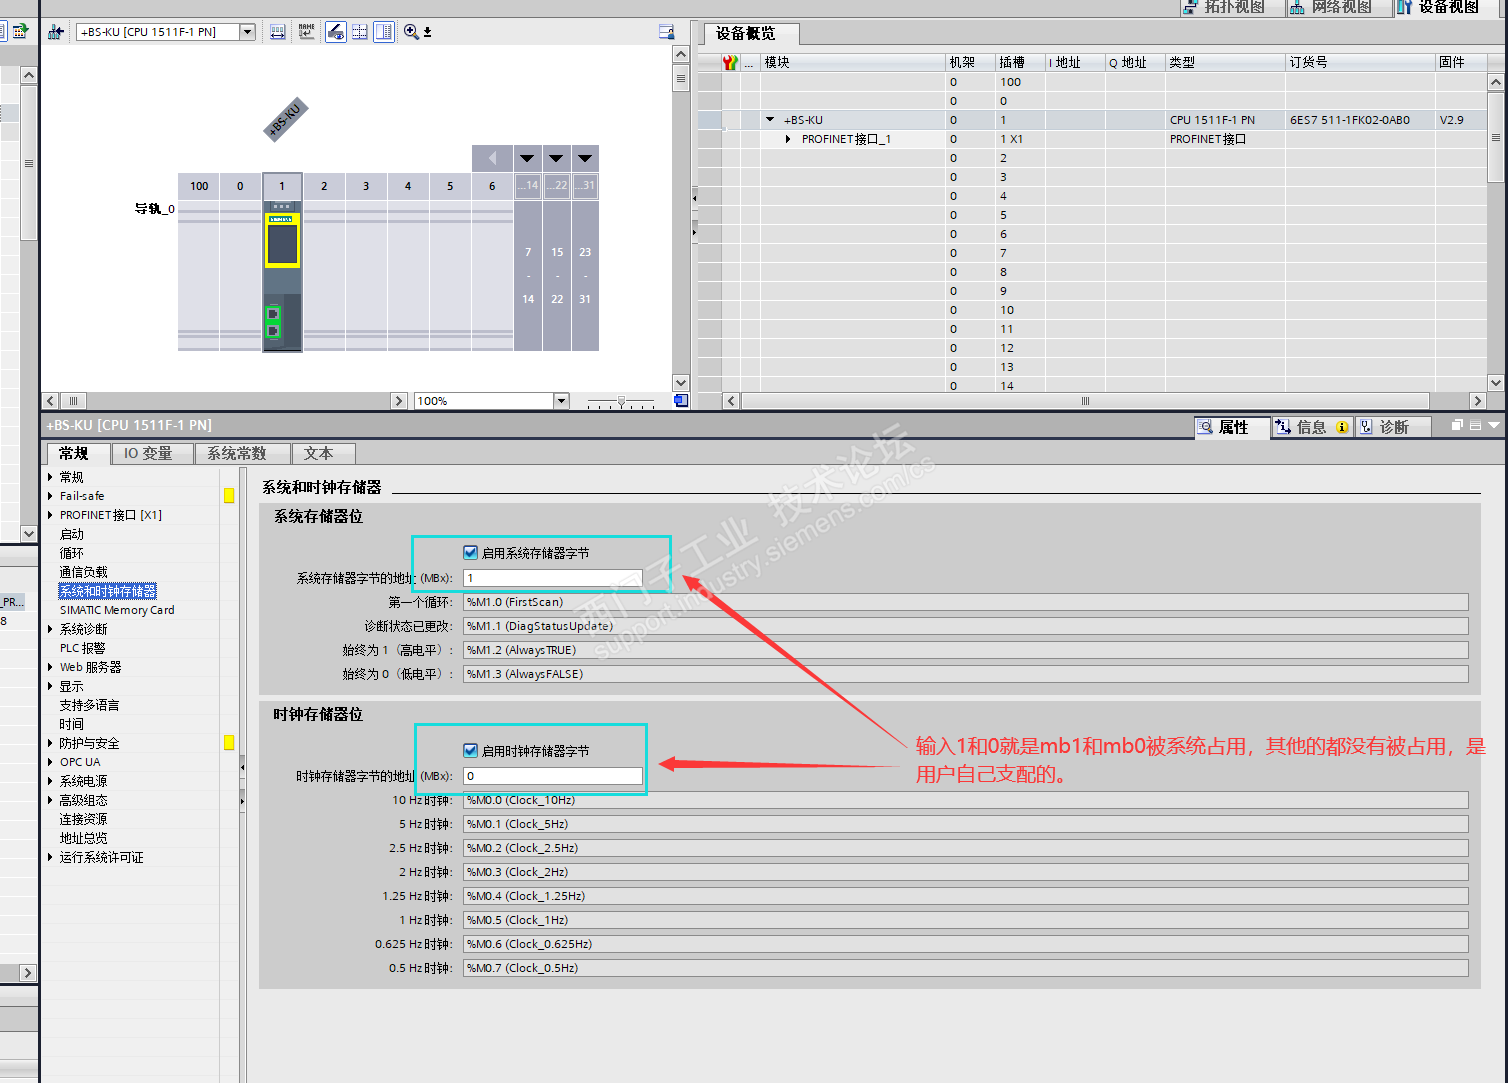Click the rack display toolbar icon
The width and height of the screenshot is (1508, 1083).
(x=278, y=32)
